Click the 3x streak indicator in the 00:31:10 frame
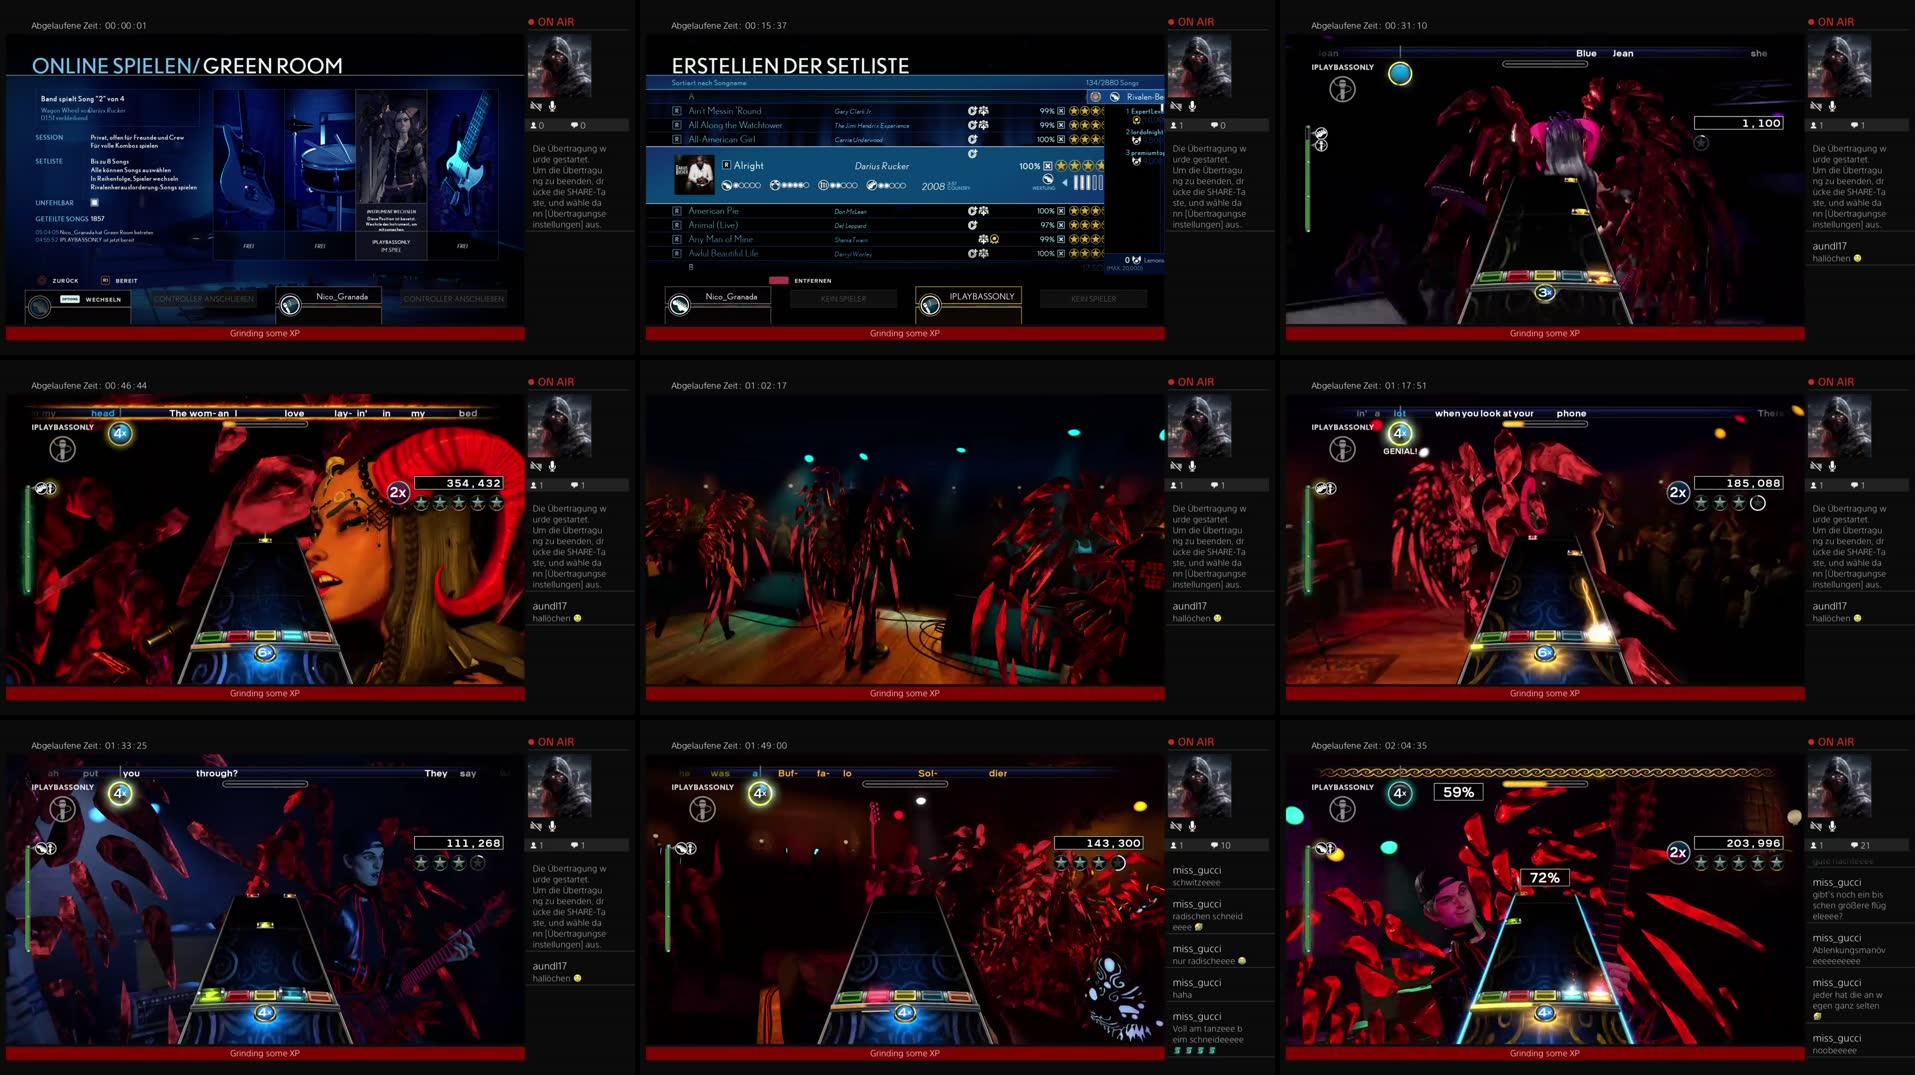 click(x=1545, y=293)
